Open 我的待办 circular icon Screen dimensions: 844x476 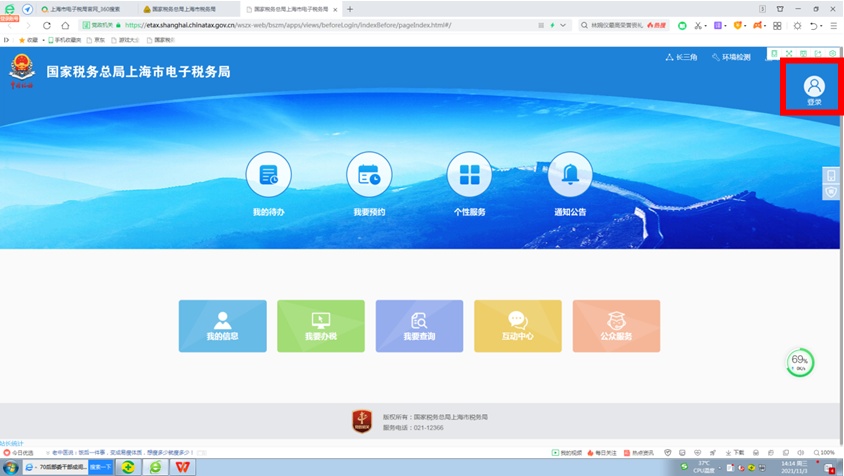pos(268,175)
